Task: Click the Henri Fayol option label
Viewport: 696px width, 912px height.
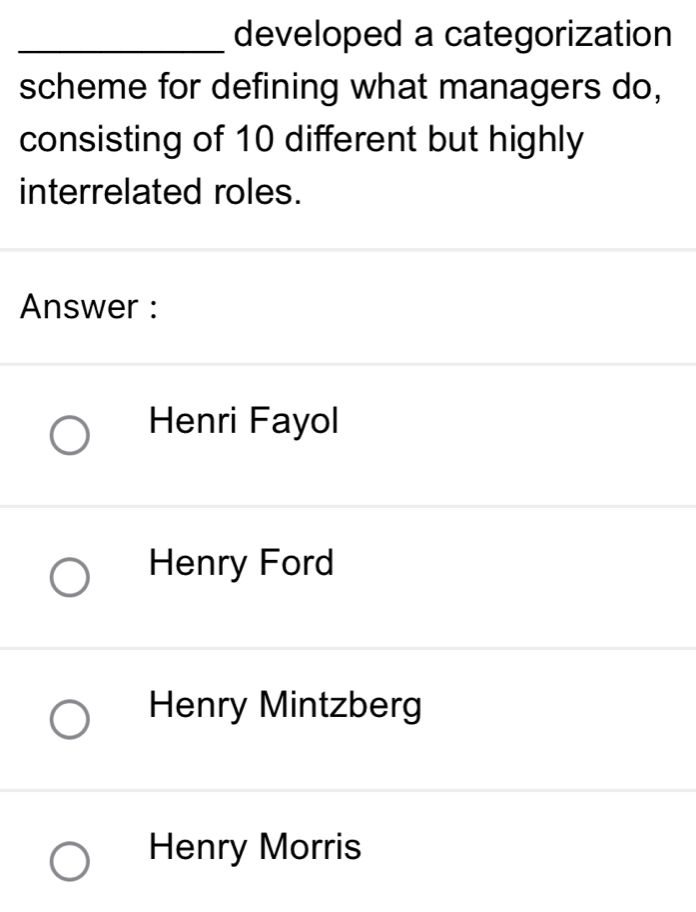Action: pos(244,421)
